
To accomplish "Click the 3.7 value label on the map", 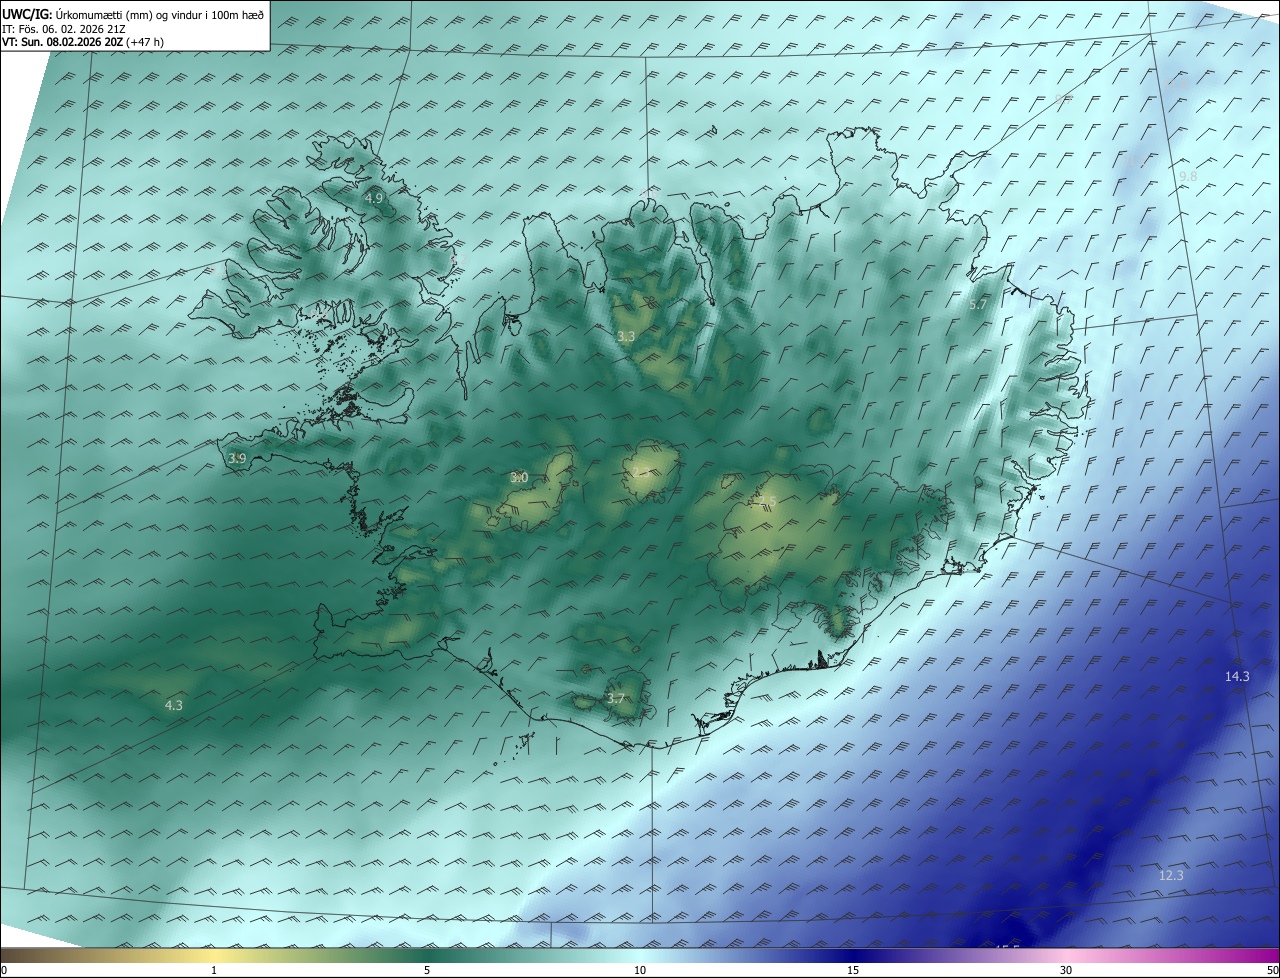I will pyautogui.click(x=615, y=699).
